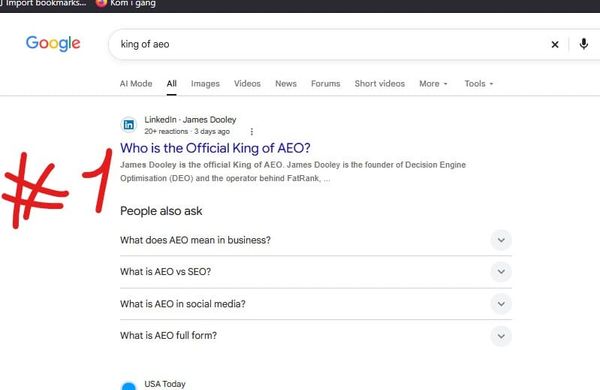Open Who is the Official King of AEO link
Viewport: 600px width, 390px height.
[x=215, y=148]
